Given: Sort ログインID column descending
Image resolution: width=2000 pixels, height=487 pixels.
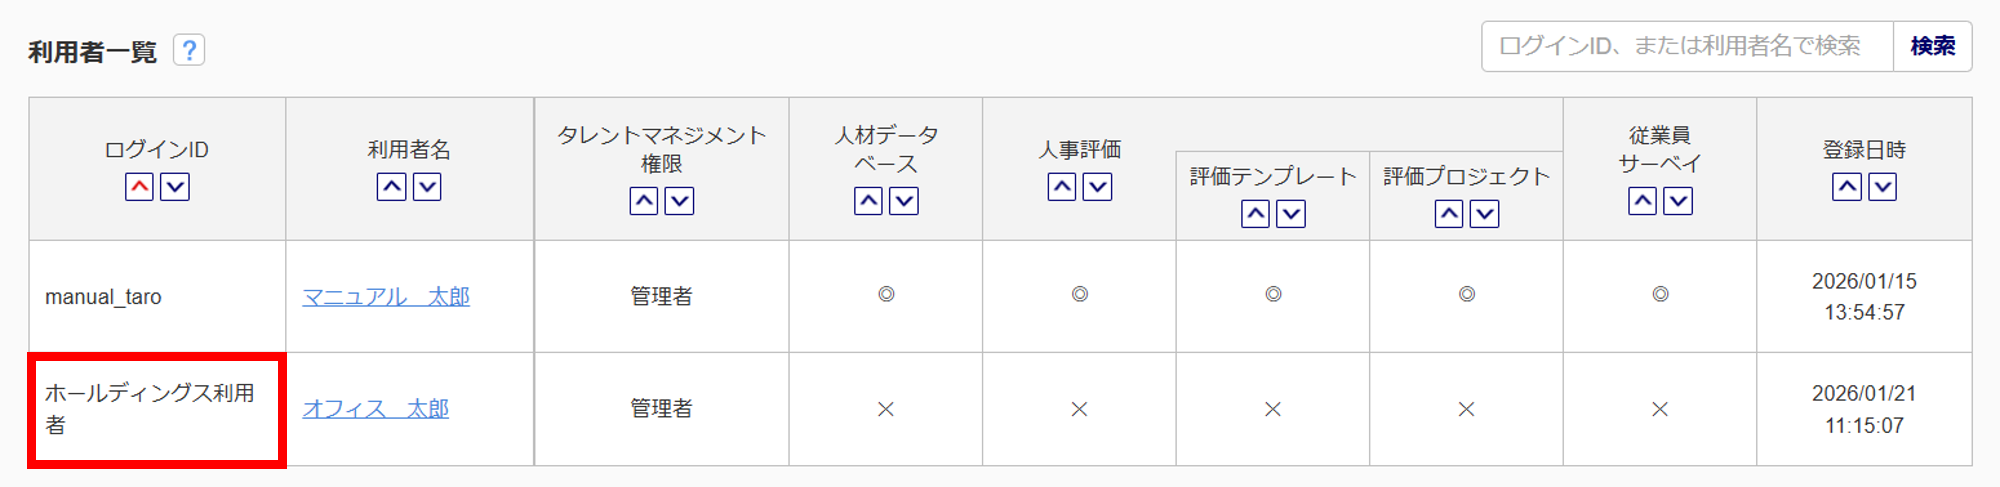Looking at the screenshot, I should pyautogui.click(x=175, y=187).
